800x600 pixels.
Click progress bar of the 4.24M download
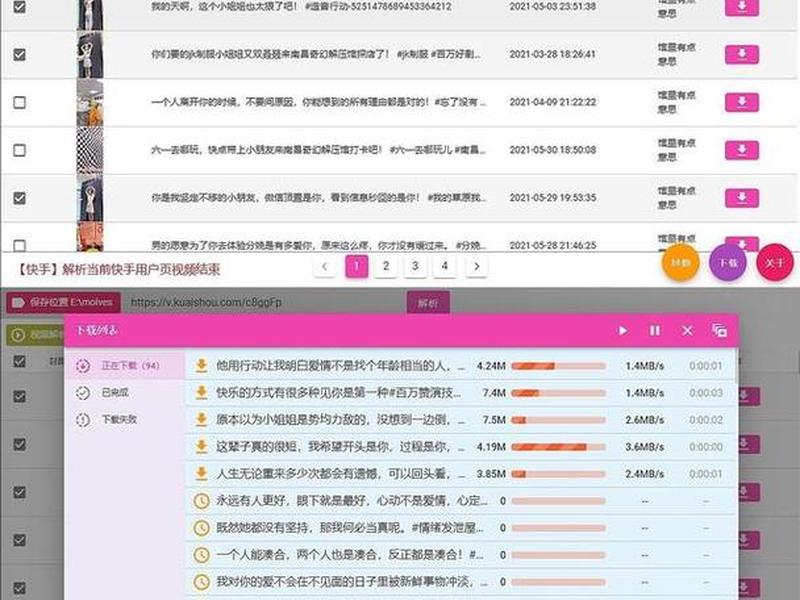(x=559, y=366)
